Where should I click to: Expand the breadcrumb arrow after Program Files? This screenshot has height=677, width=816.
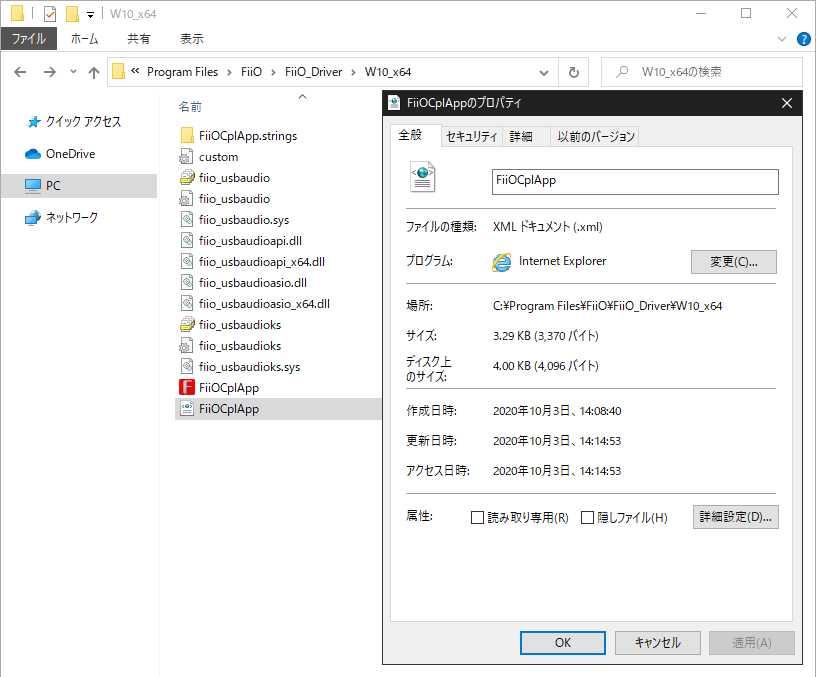tap(229, 72)
